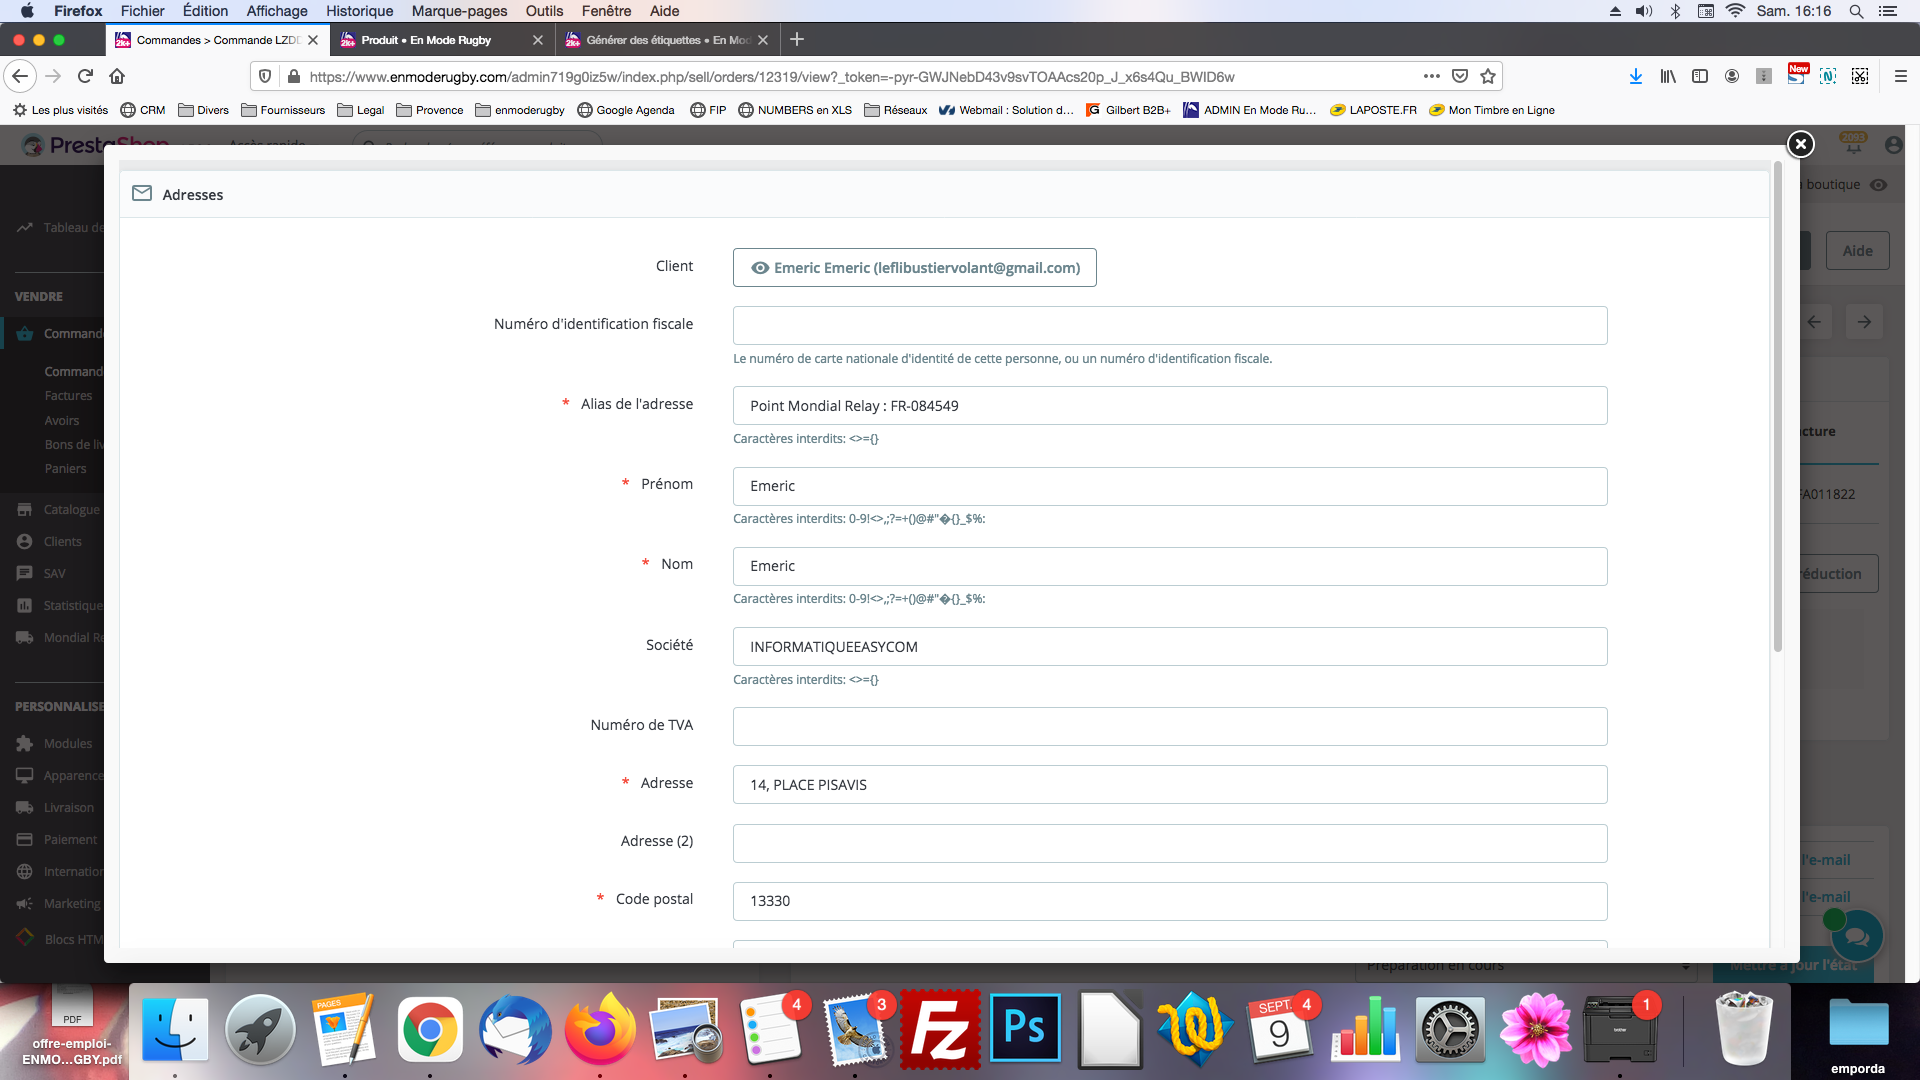This screenshot has width=1920, height=1080.
Task: Open the enmoderugby bookmark folder
Action: [x=520, y=110]
